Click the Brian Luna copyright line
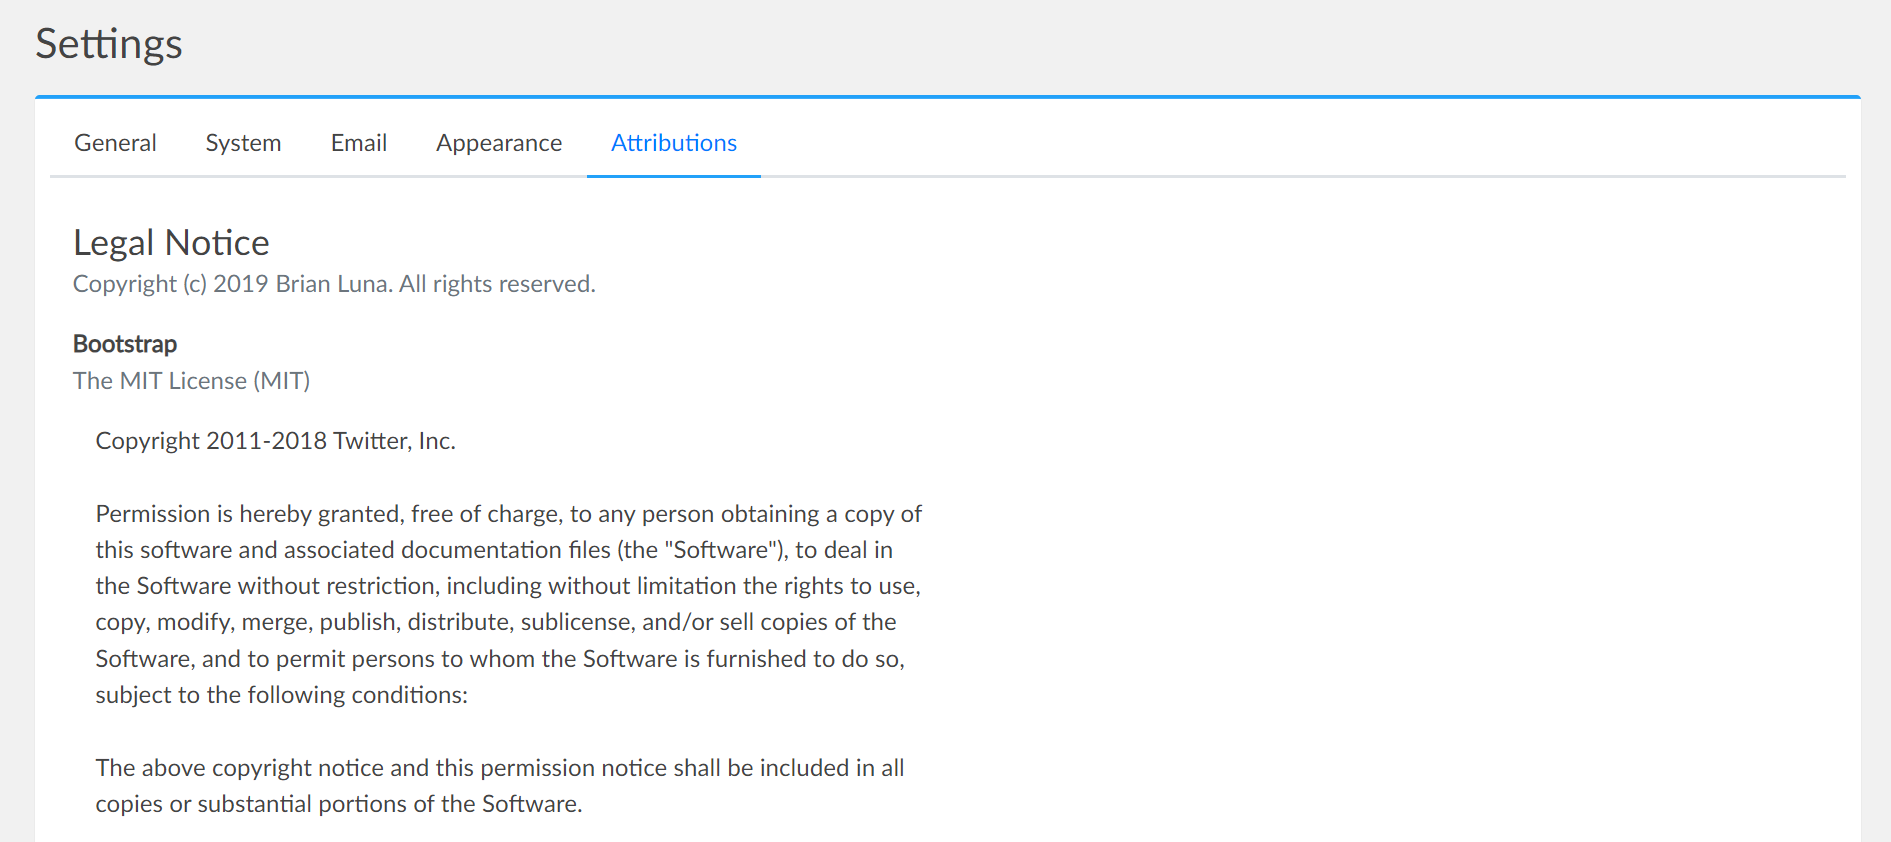The height and width of the screenshot is (842, 1891). pos(333,284)
